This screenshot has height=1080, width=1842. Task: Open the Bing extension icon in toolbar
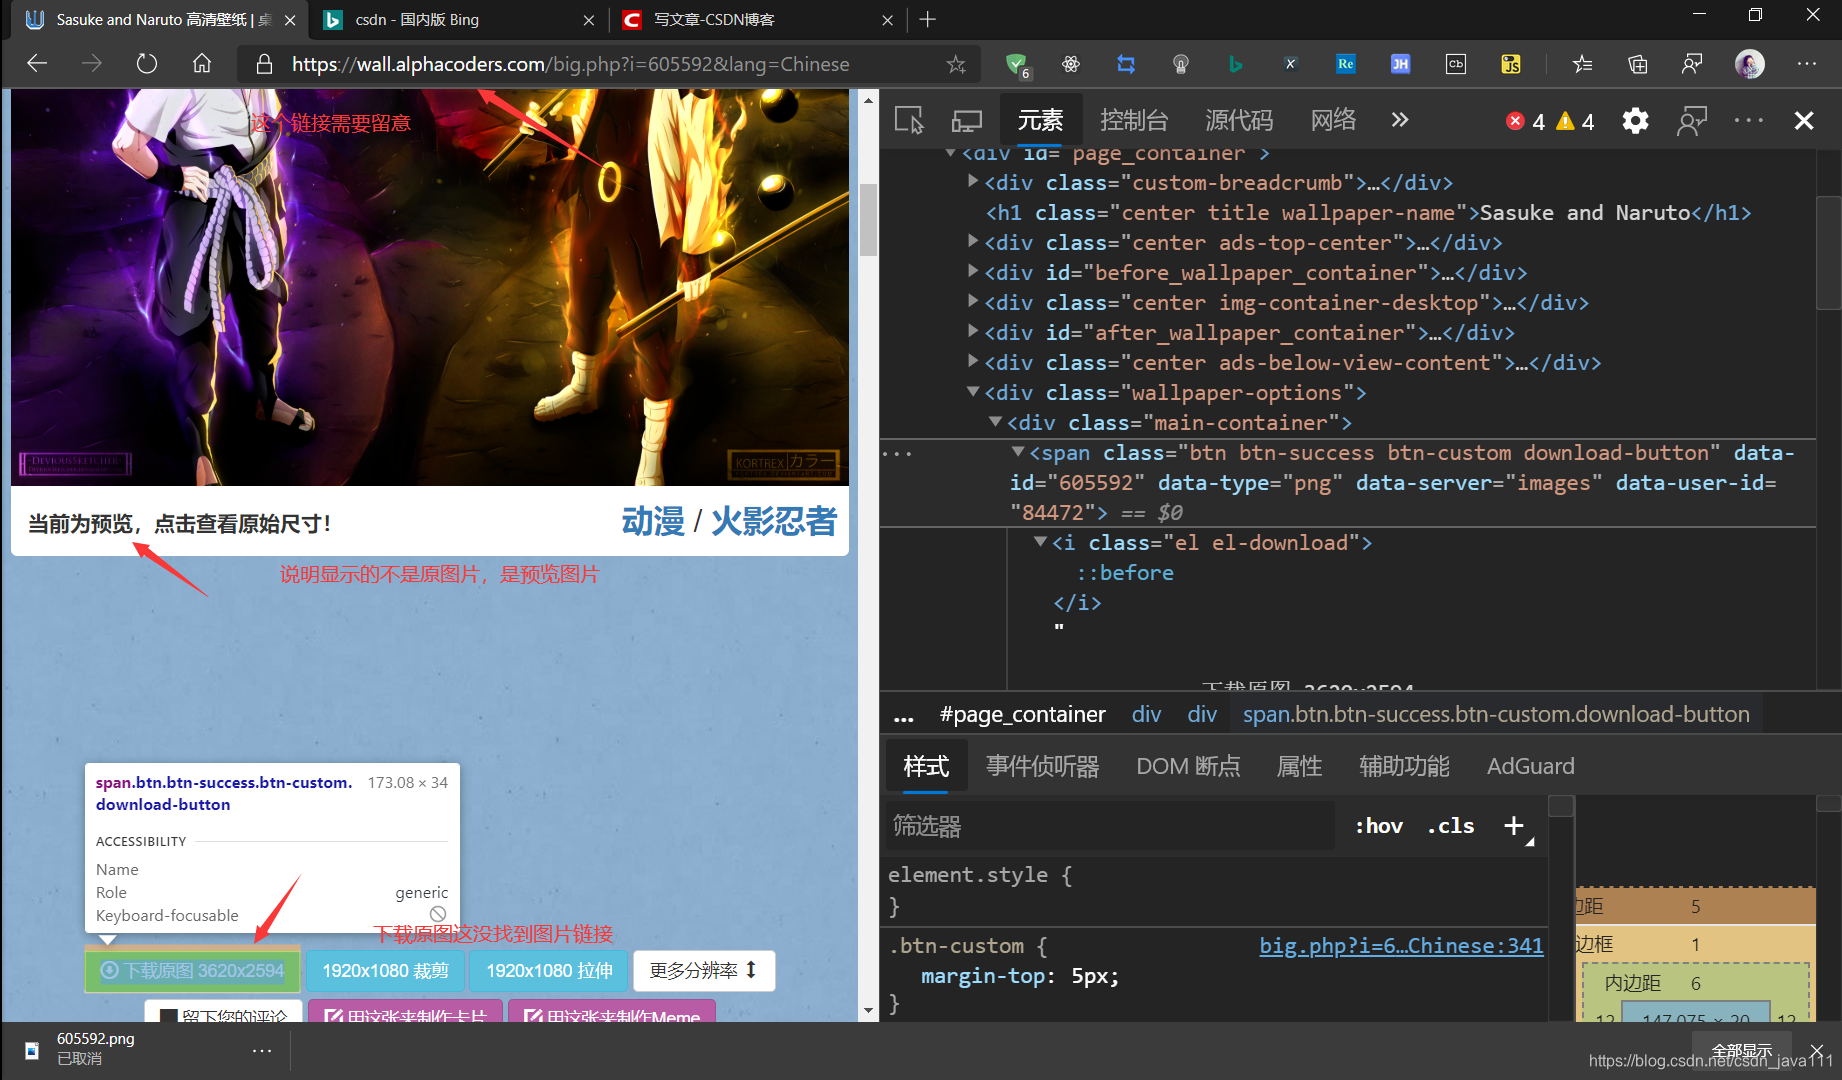point(1235,64)
